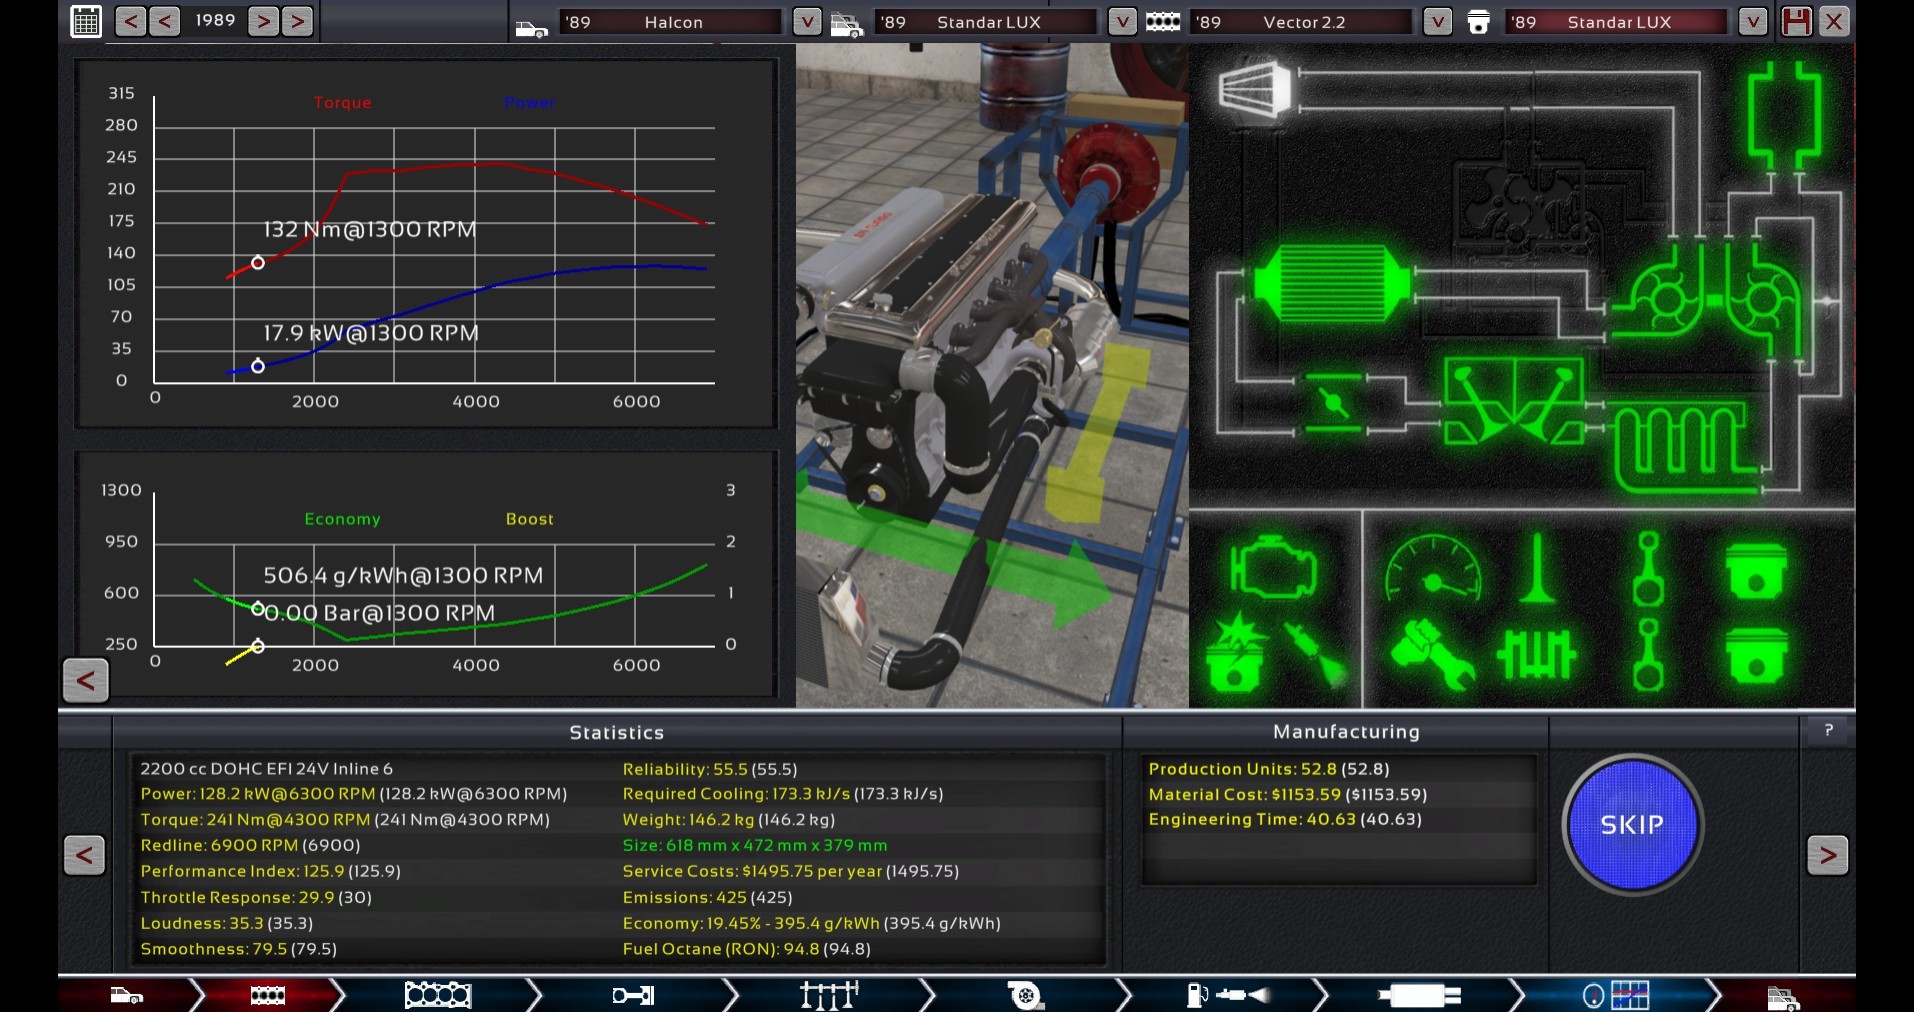The width and height of the screenshot is (1914, 1012).
Task: Click the intercooler in the intake diagram
Action: click(1331, 284)
